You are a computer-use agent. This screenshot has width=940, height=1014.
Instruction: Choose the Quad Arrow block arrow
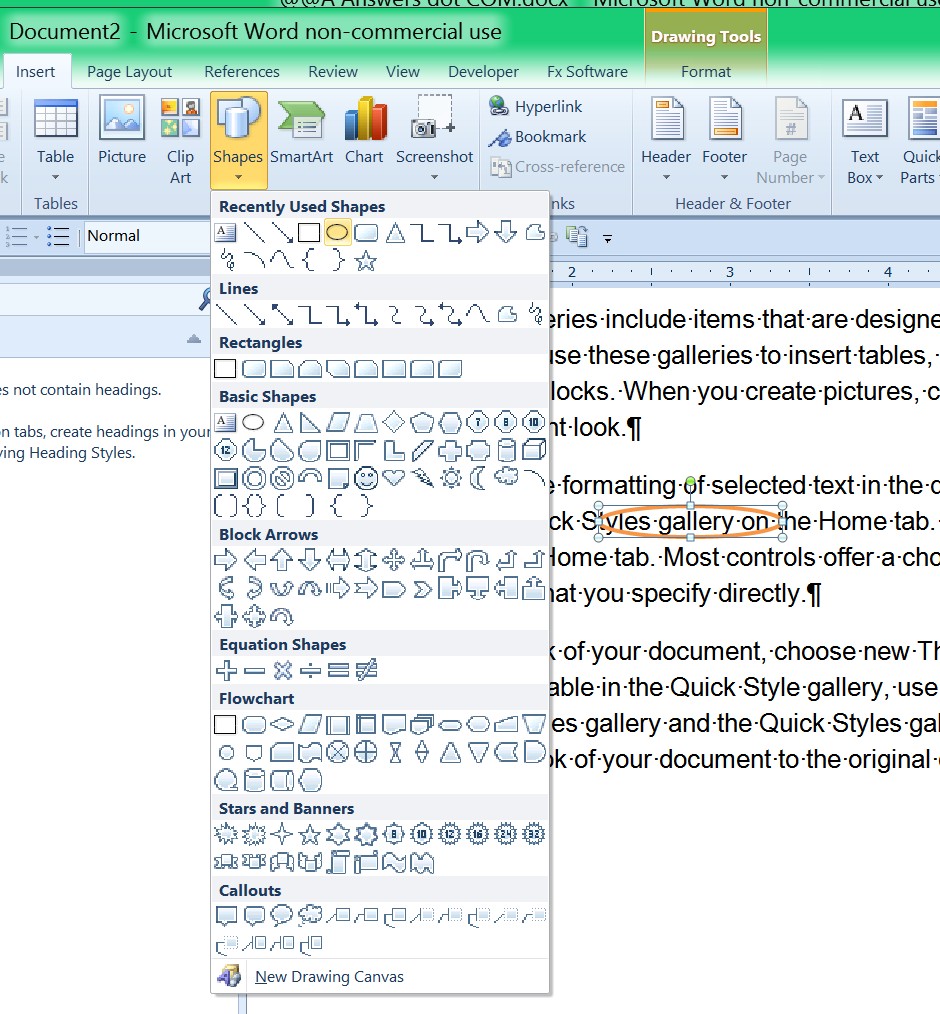pos(394,560)
